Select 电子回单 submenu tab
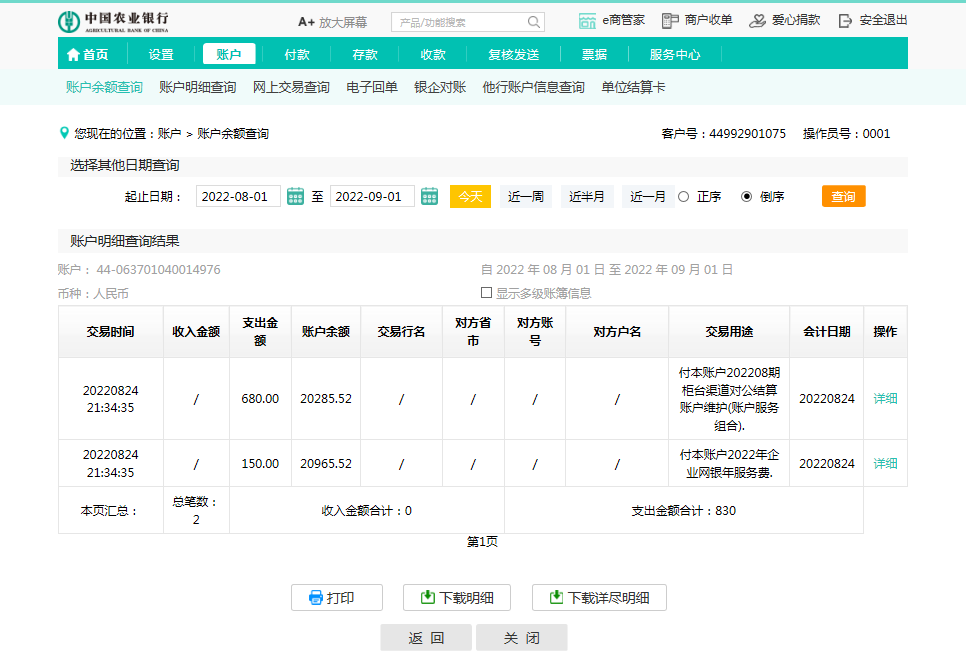Screen dimensions: 966x671 point(372,87)
